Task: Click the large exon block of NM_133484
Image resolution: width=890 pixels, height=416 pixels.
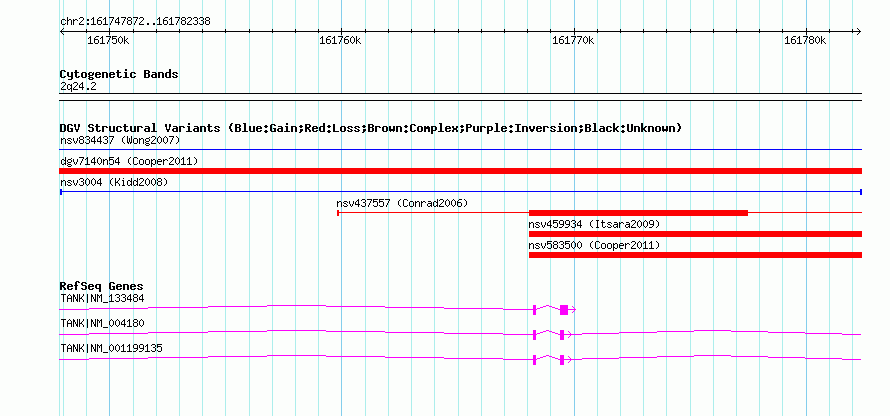Action: (564, 310)
